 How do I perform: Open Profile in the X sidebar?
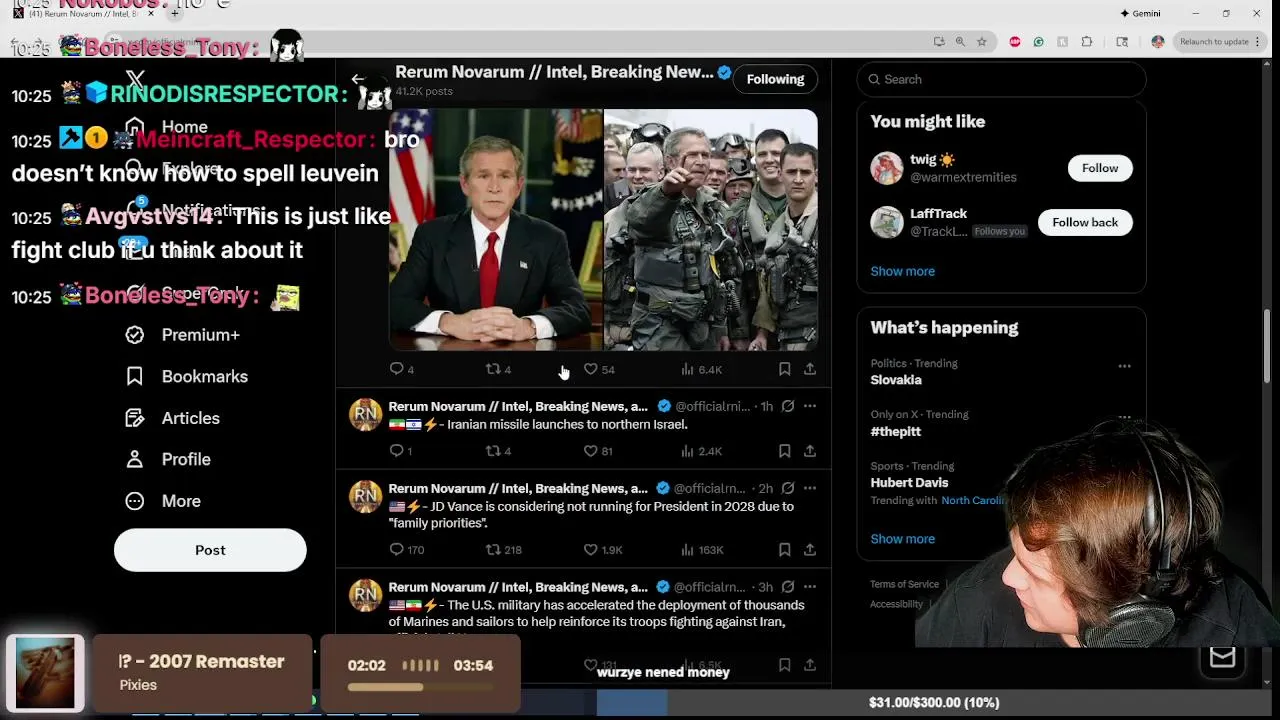coord(168,459)
